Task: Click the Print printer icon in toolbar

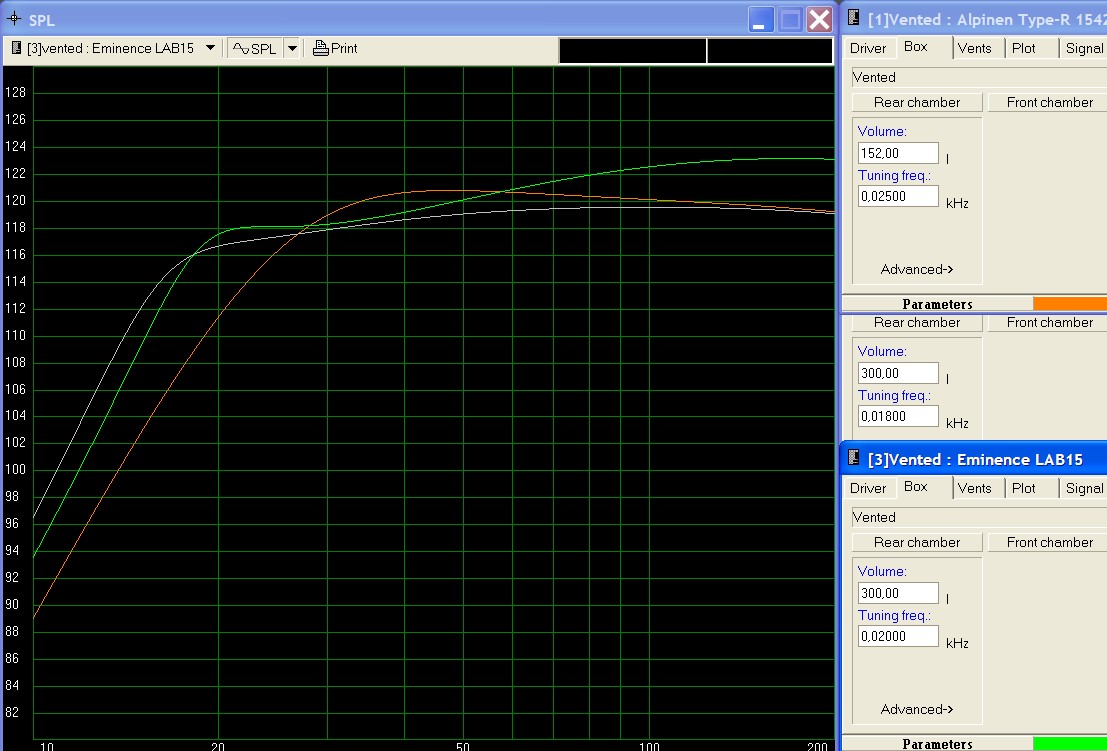Action: pos(320,48)
